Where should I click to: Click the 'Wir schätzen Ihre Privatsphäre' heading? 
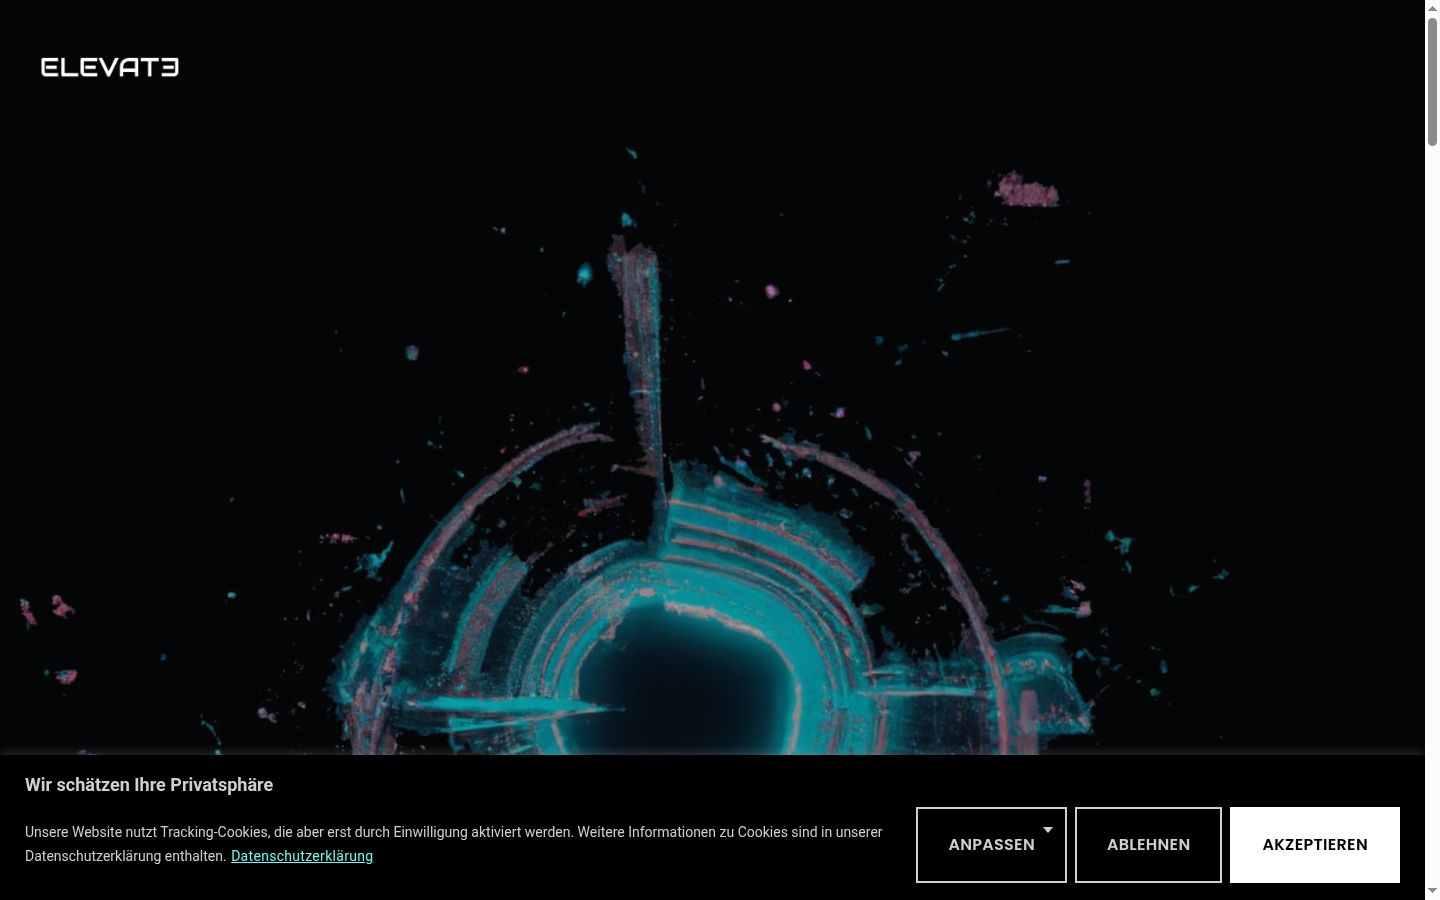click(149, 785)
